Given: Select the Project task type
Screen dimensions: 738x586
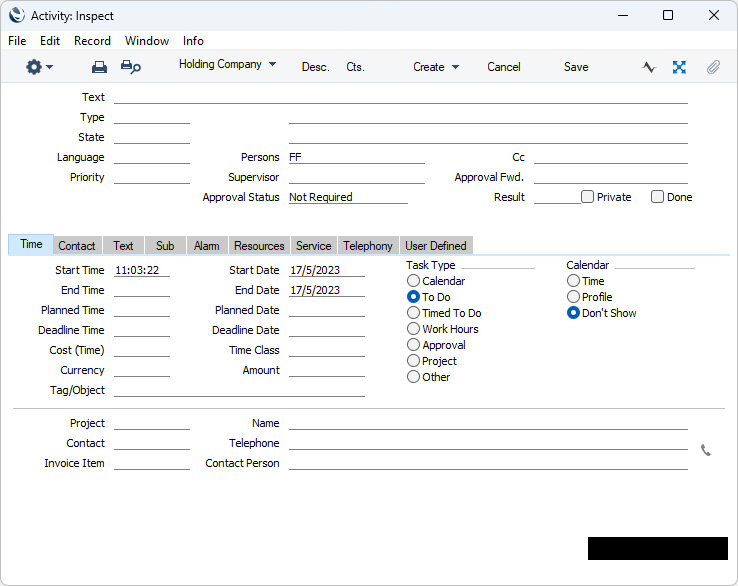Looking at the screenshot, I should pos(413,361).
